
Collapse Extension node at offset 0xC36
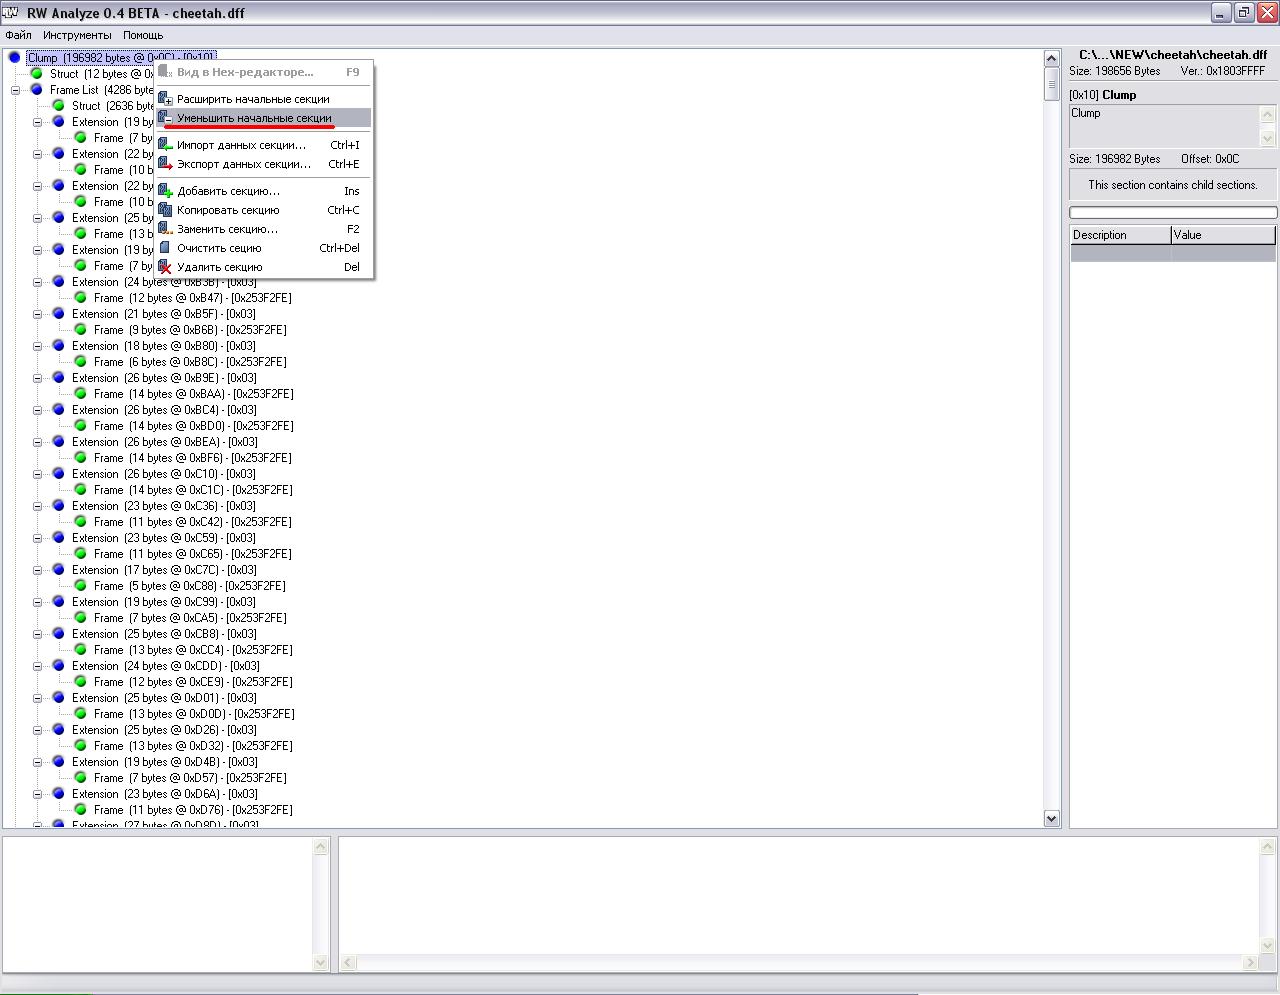click(x=37, y=506)
